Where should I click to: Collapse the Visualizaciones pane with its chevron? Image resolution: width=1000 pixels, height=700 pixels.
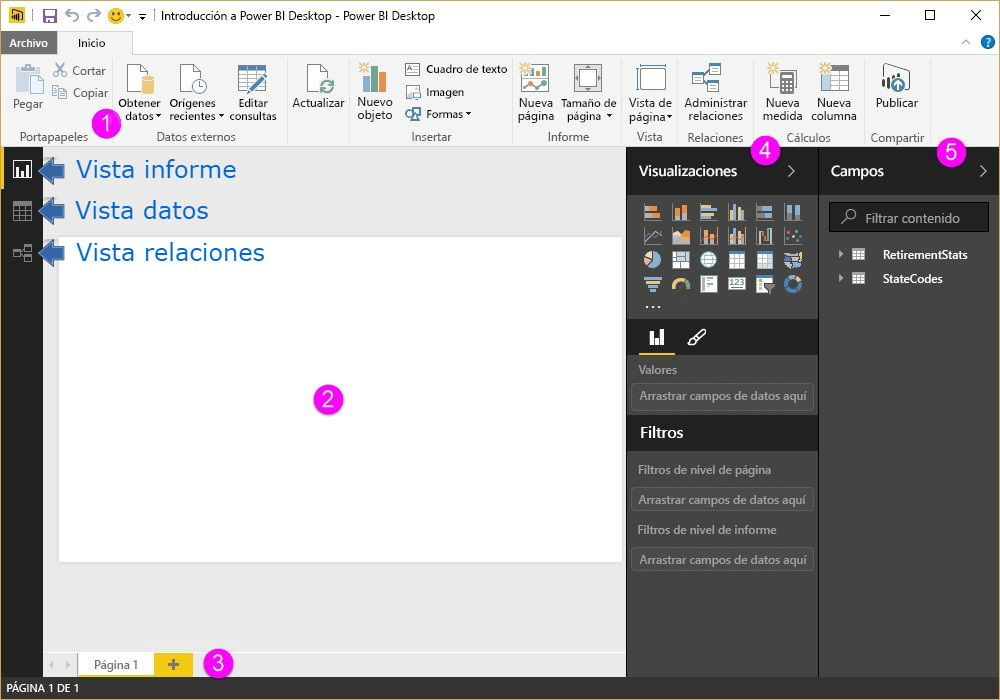(791, 171)
